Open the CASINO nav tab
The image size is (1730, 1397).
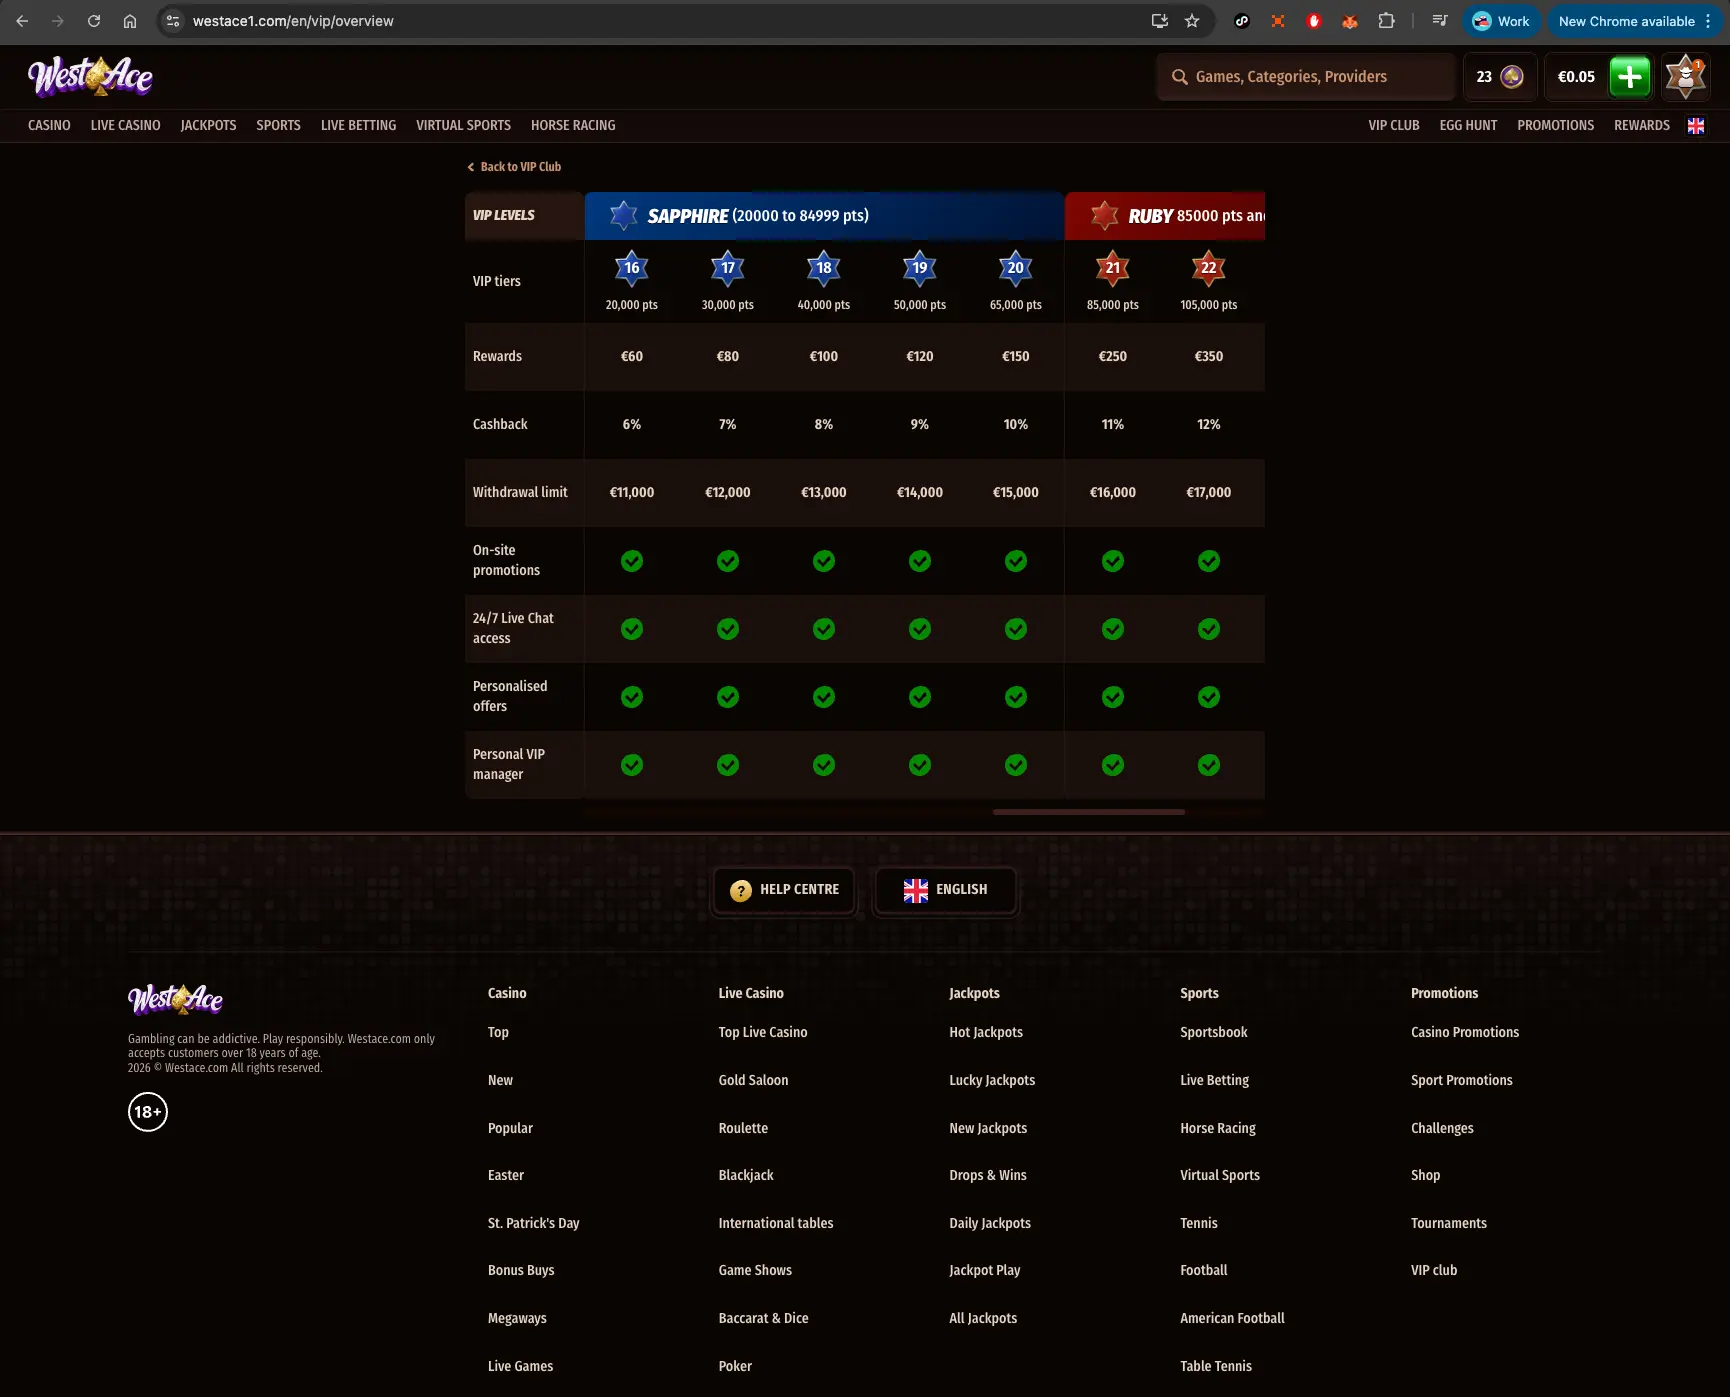(x=49, y=125)
